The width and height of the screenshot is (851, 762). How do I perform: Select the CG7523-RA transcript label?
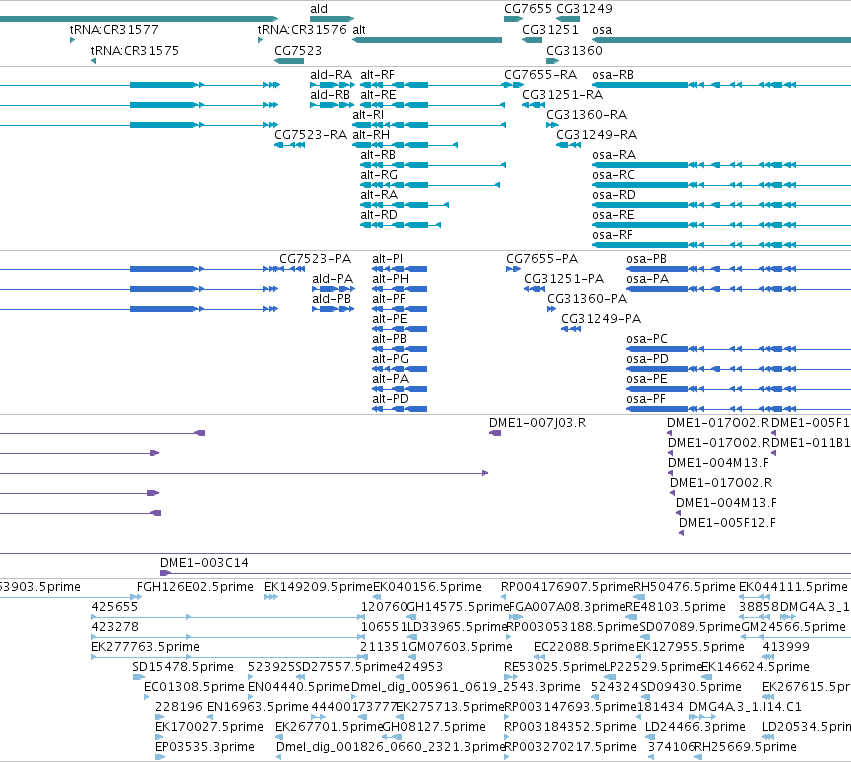(310, 135)
